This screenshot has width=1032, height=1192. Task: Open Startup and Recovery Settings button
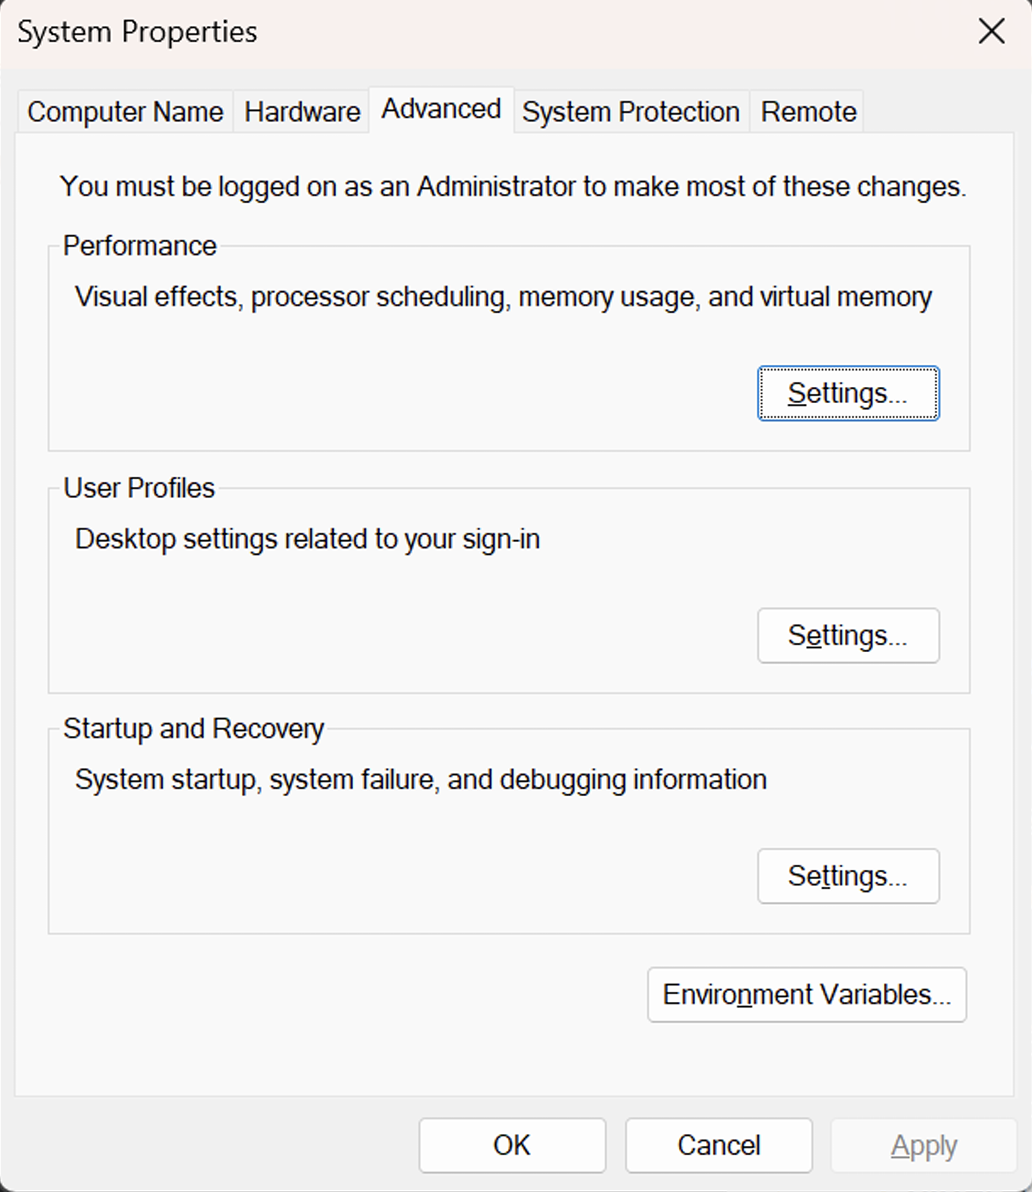click(848, 877)
